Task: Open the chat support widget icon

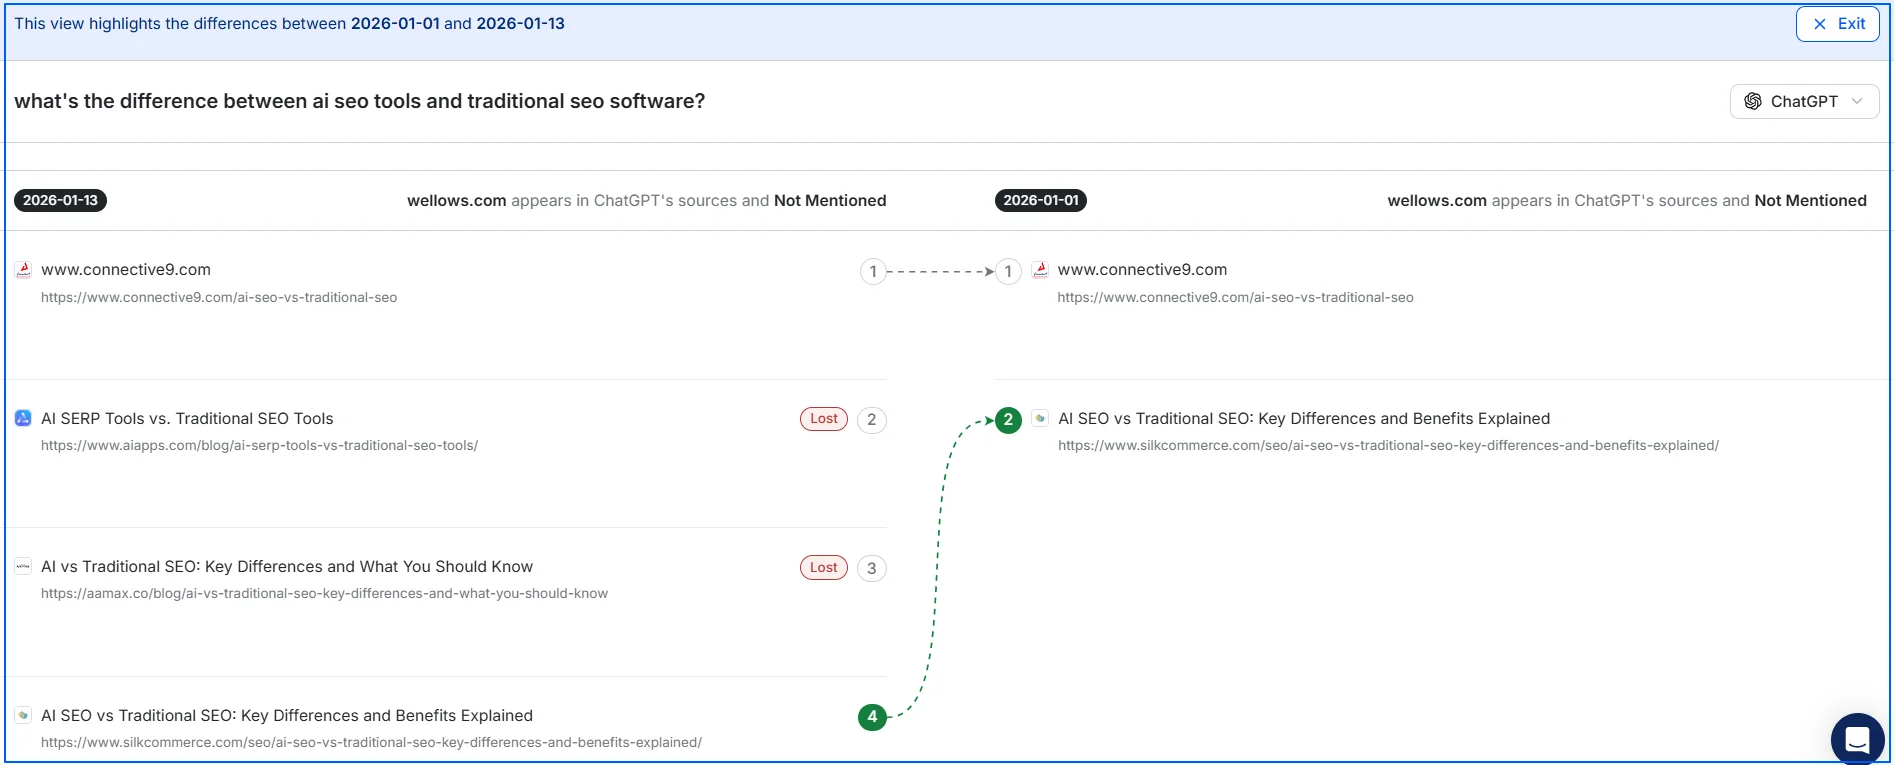Action: (1857, 740)
